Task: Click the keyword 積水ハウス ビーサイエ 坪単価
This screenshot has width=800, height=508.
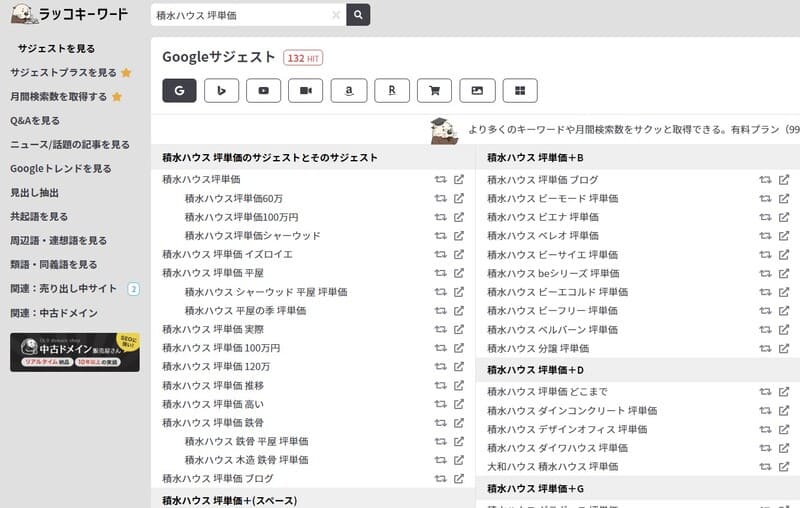Action: pyautogui.click(x=553, y=255)
